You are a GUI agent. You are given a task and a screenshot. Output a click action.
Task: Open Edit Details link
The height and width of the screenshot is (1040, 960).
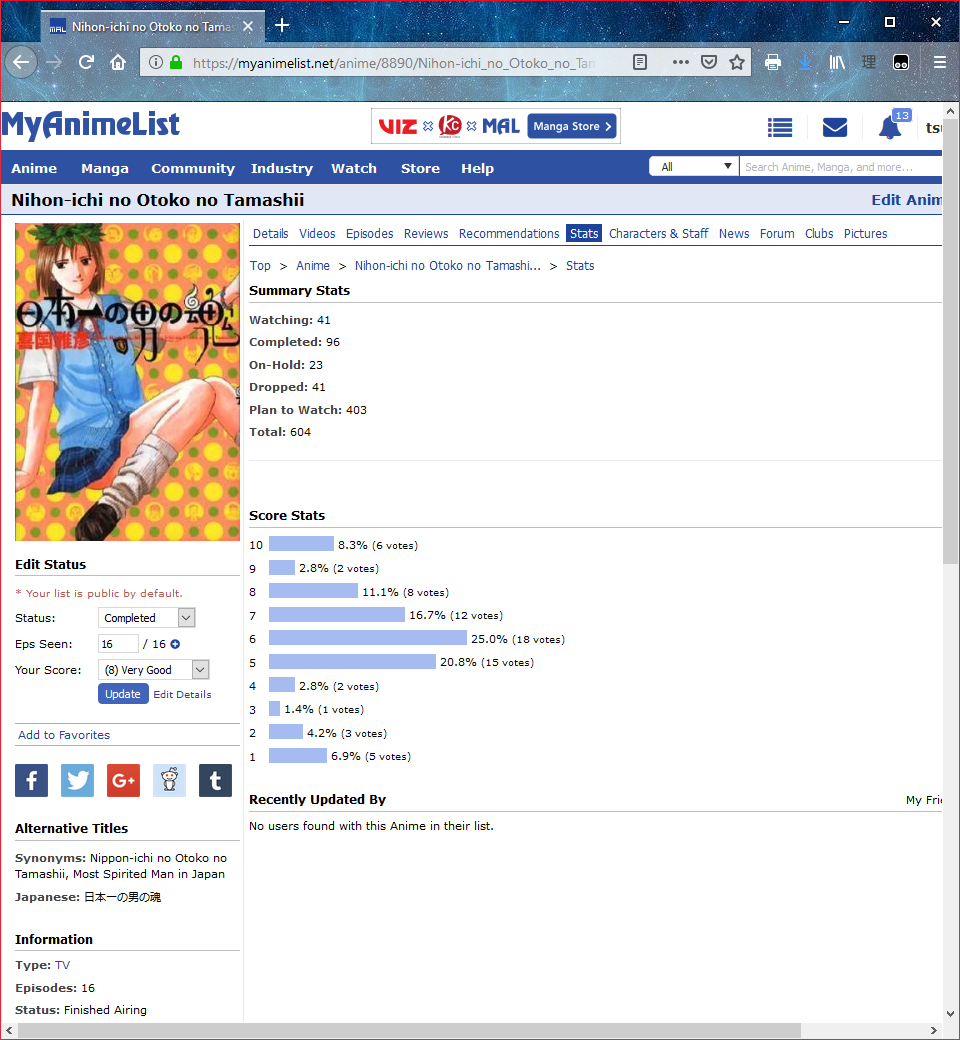pyautogui.click(x=182, y=694)
